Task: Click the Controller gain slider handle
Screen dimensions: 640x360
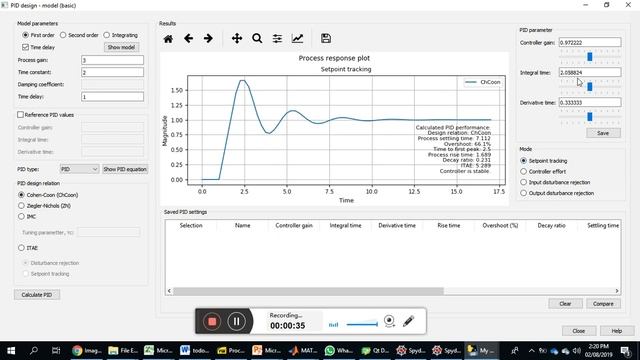Action: tap(590, 57)
